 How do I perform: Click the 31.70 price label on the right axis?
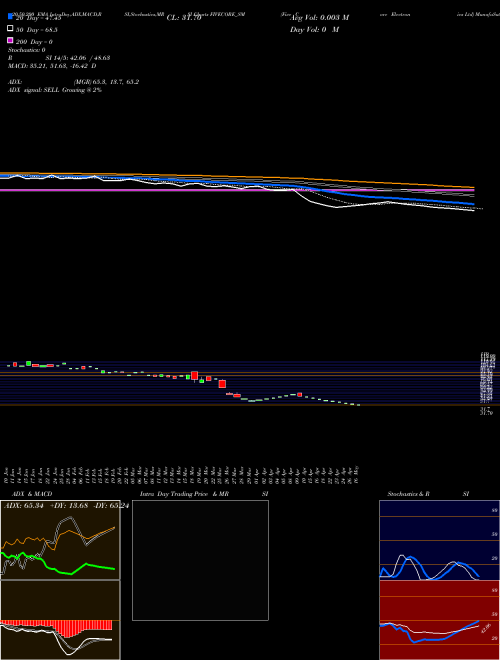(x=486, y=413)
